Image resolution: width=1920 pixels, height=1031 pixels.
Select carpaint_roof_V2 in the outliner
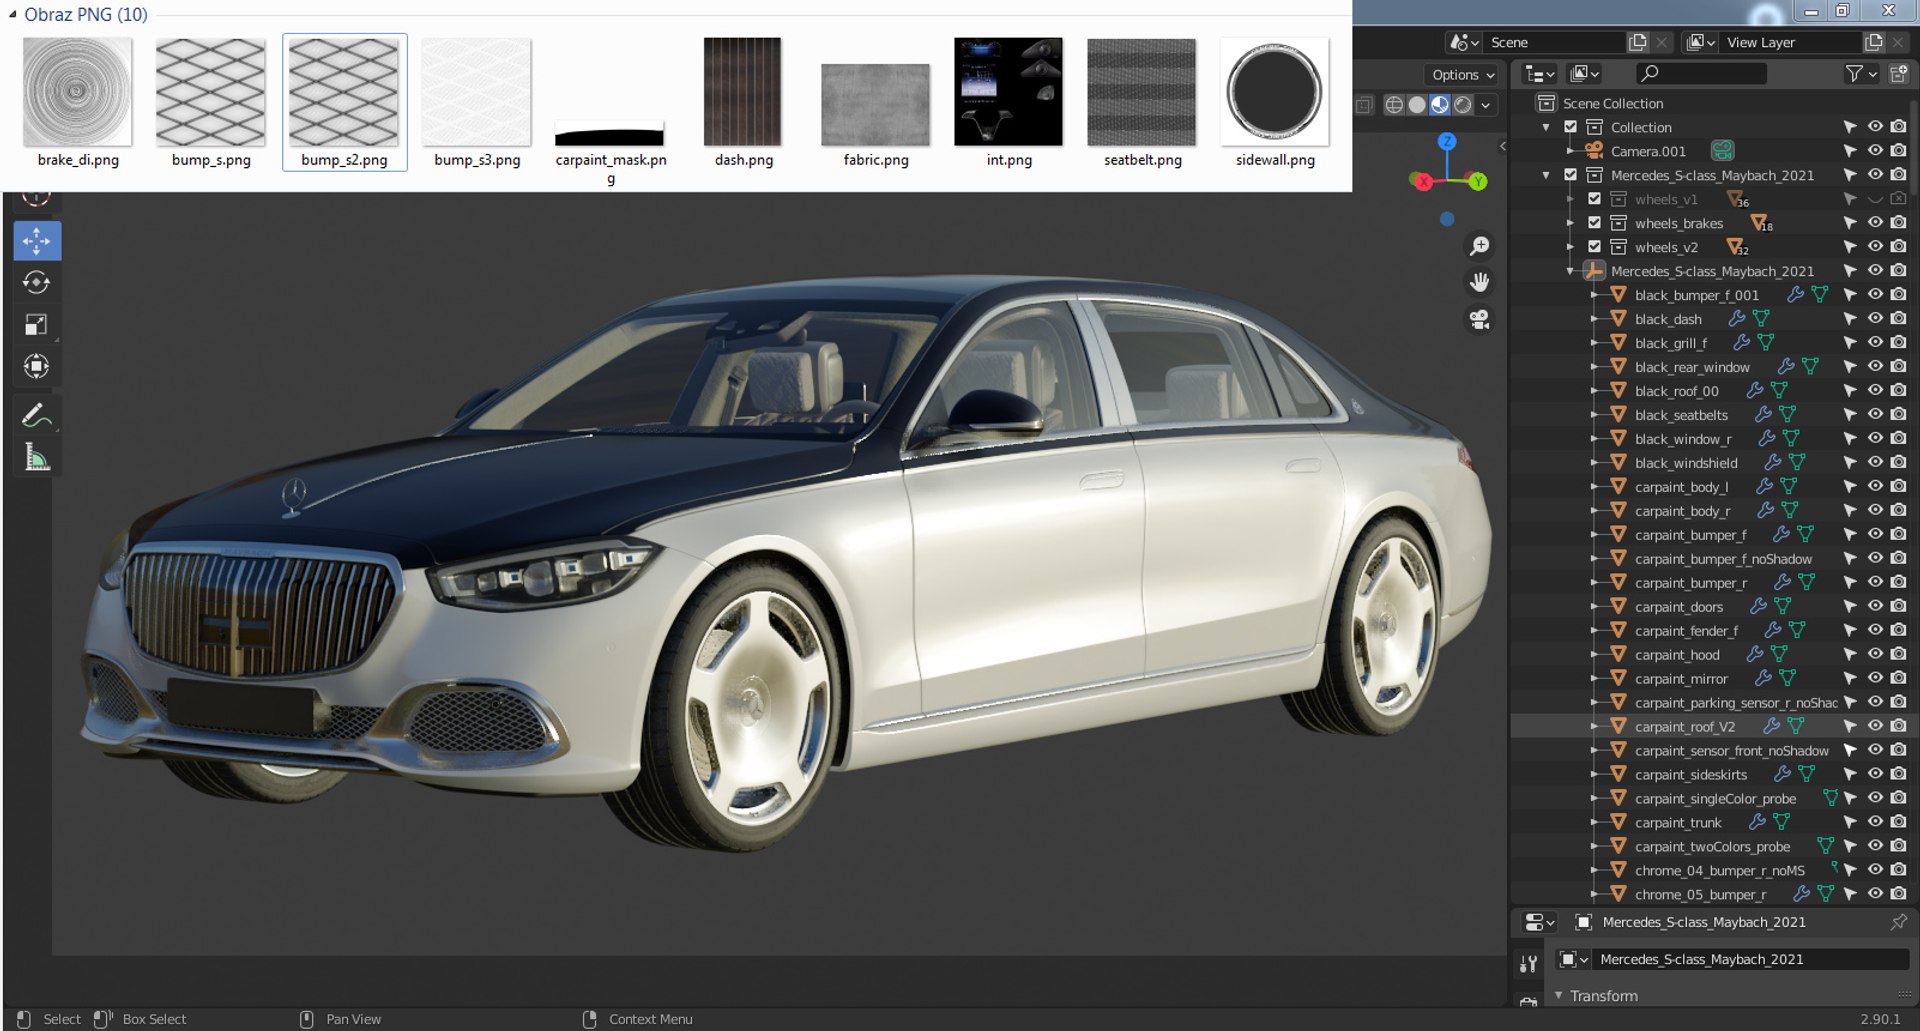[1684, 727]
